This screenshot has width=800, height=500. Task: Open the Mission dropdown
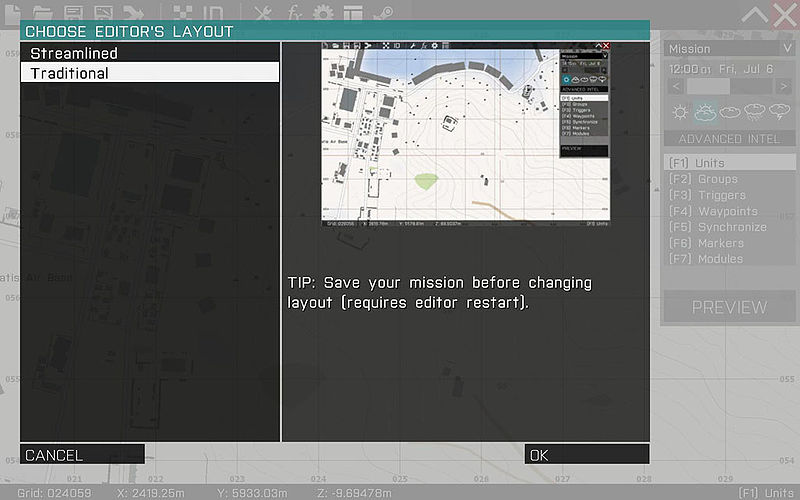pyautogui.click(x=729, y=48)
